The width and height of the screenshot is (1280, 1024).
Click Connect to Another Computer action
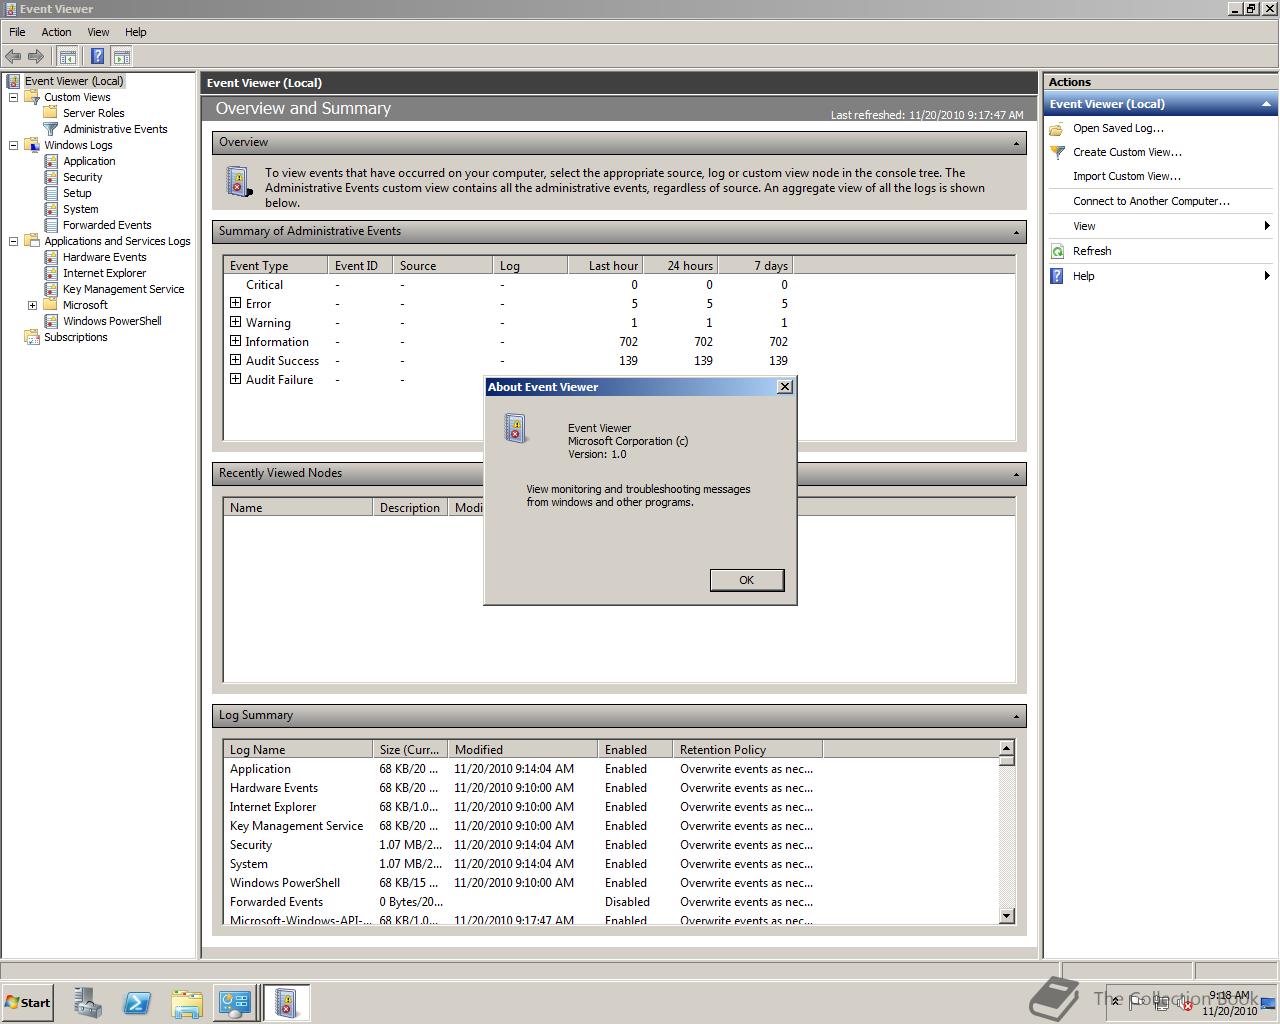[1151, 201]
